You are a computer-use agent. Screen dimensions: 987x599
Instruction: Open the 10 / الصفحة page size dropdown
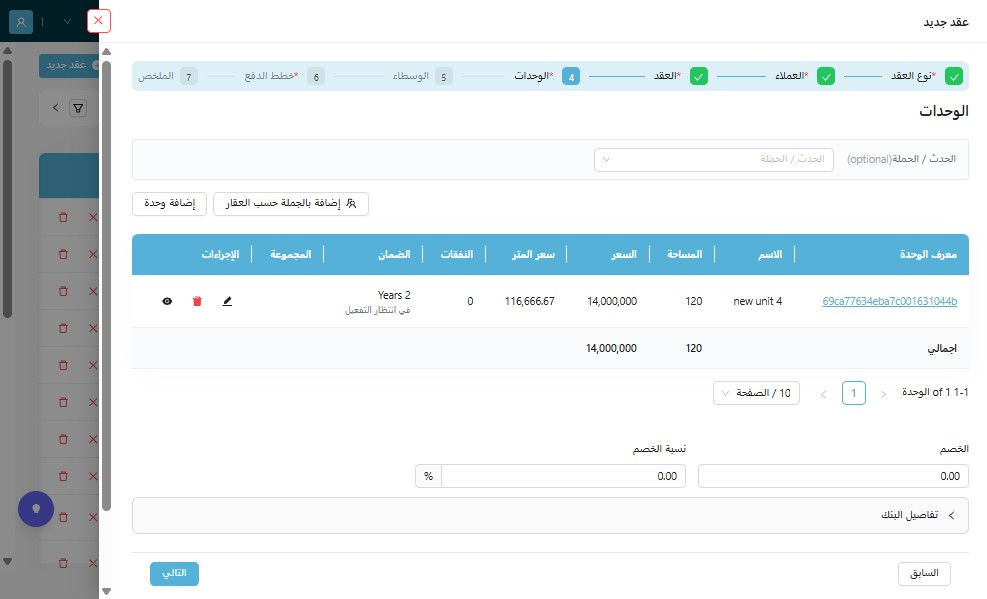click(x=756, y=393)
